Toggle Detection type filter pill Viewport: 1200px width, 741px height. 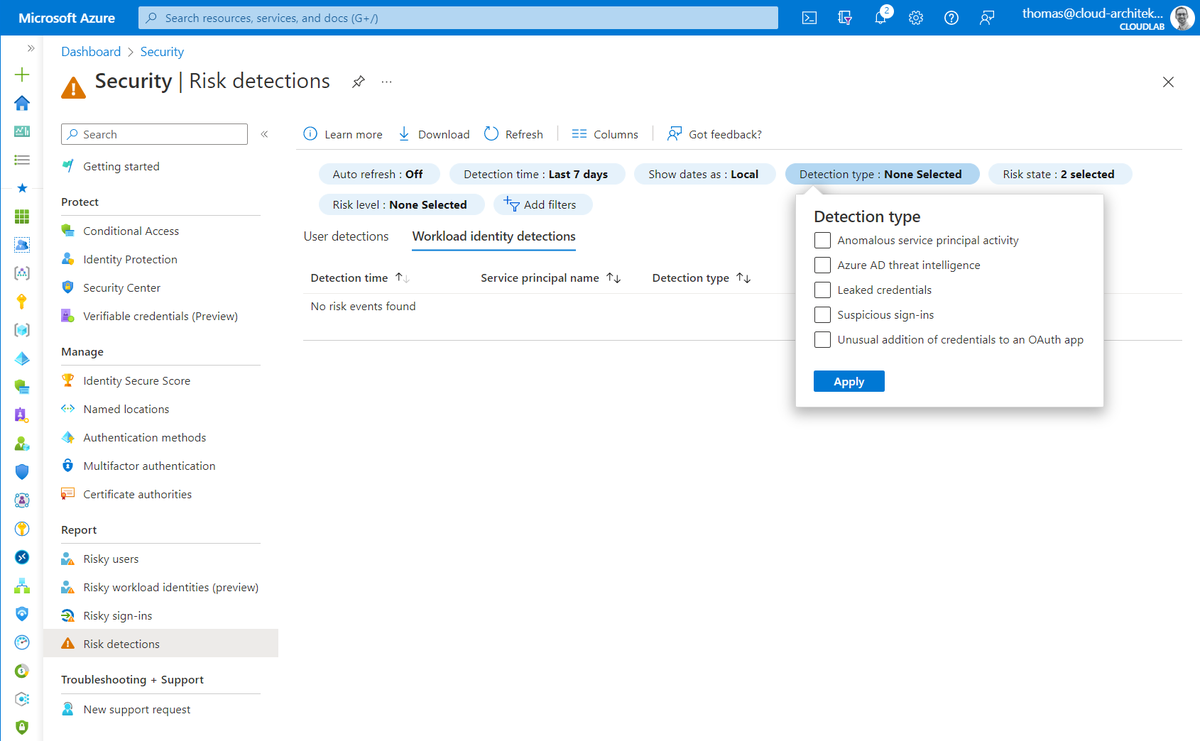[x=881, y=174]
